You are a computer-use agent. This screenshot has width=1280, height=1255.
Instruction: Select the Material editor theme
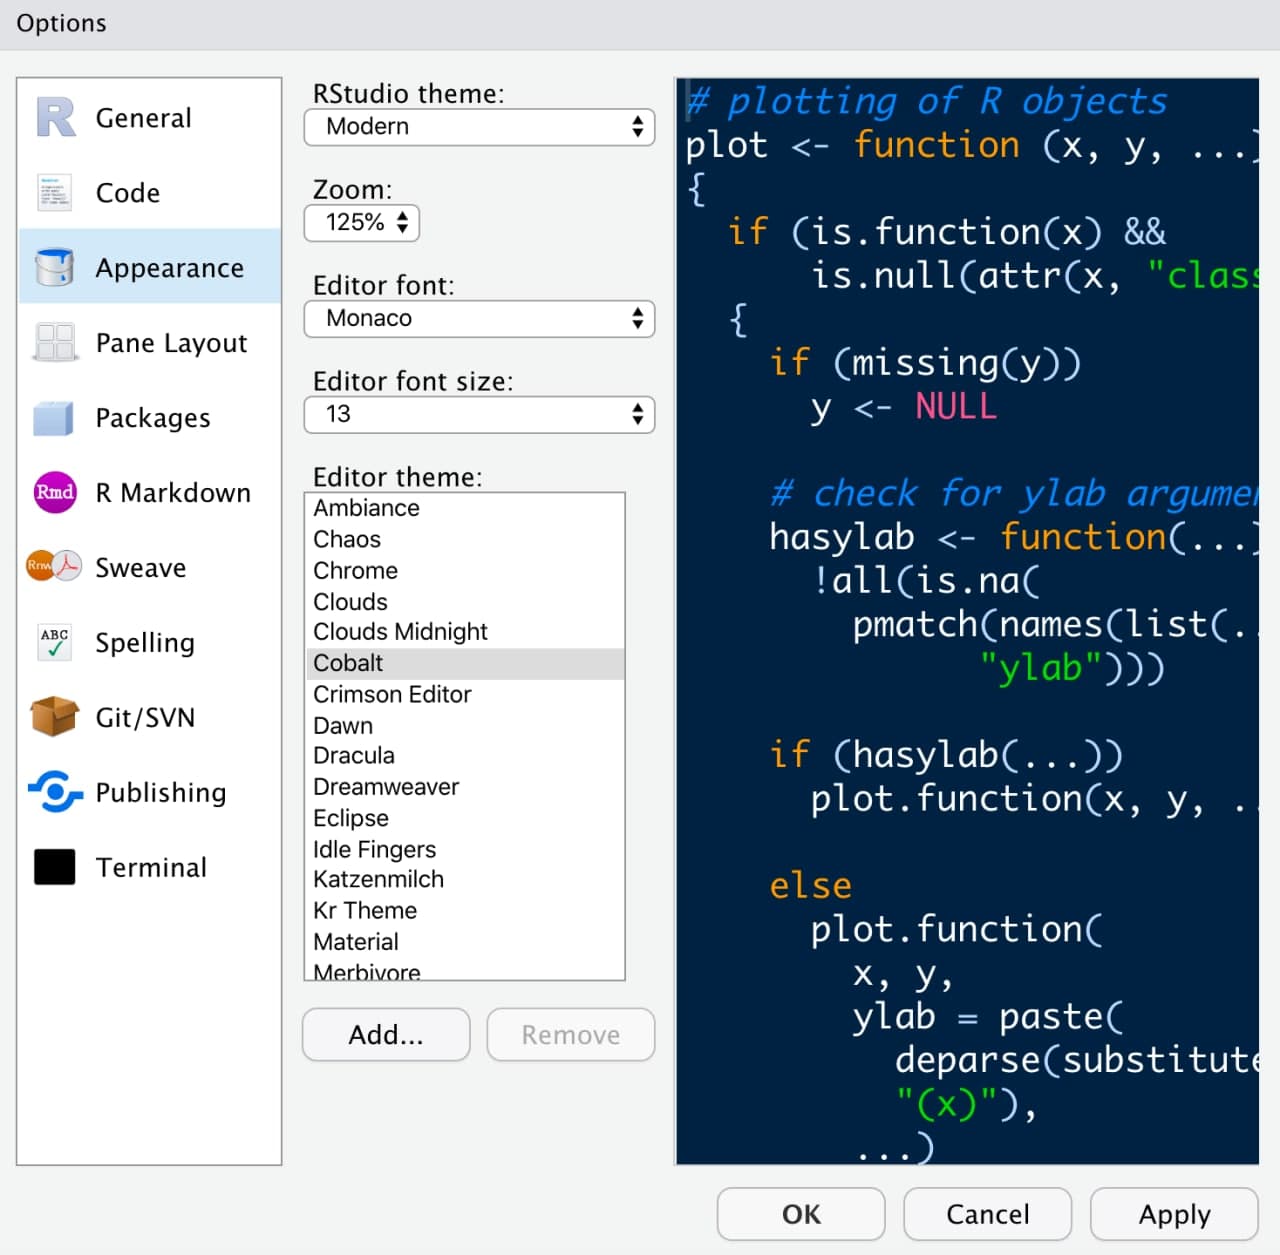point(465,942)
